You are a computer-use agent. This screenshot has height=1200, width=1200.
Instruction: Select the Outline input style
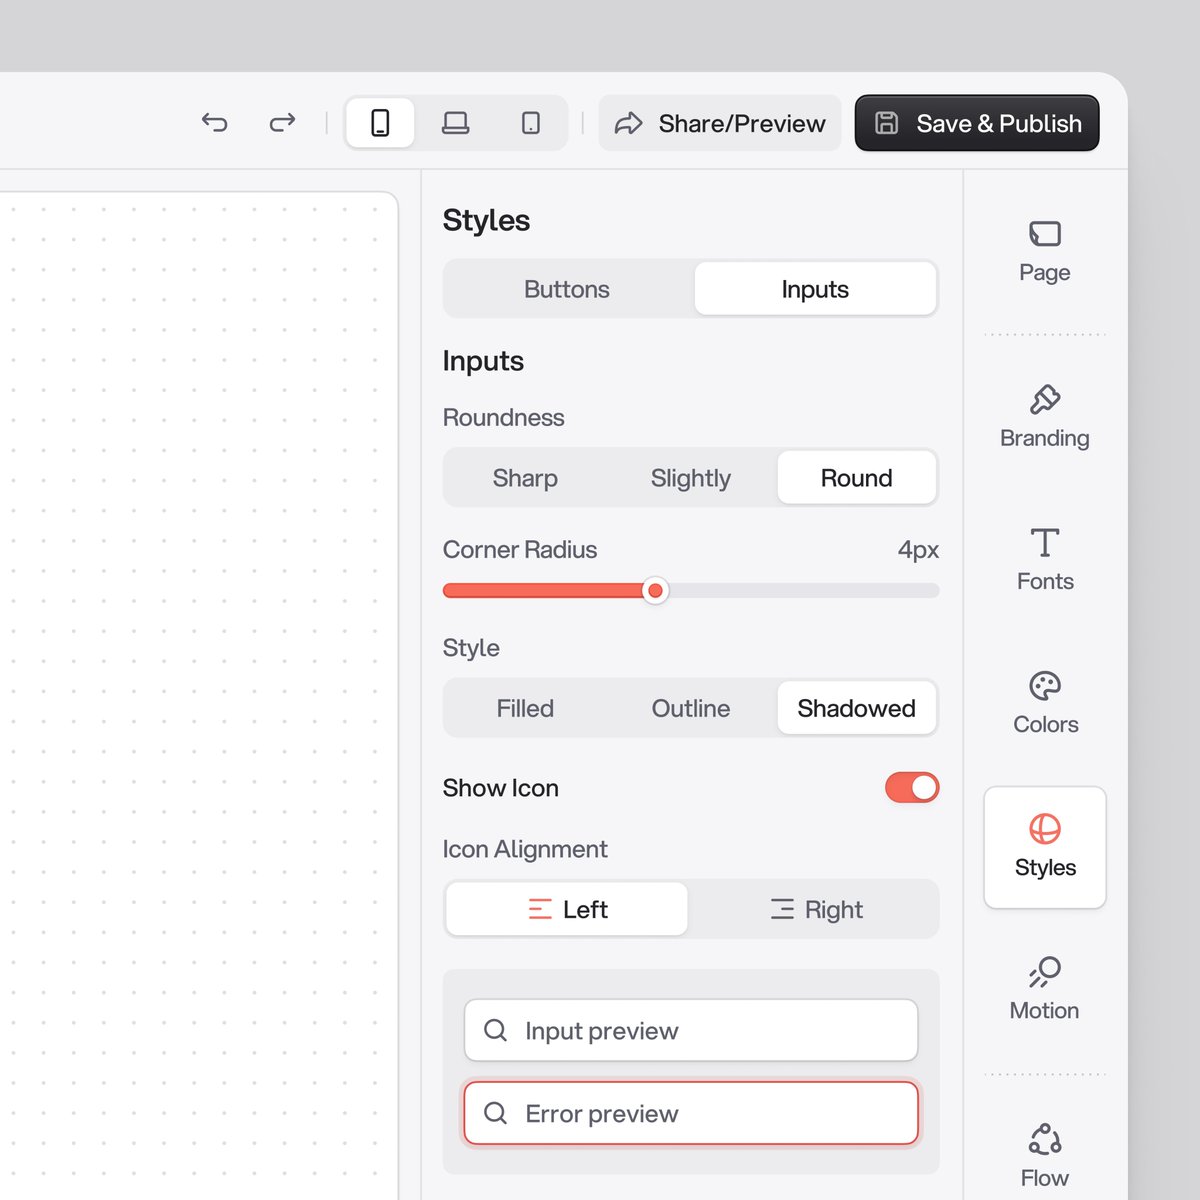(691, 708)
